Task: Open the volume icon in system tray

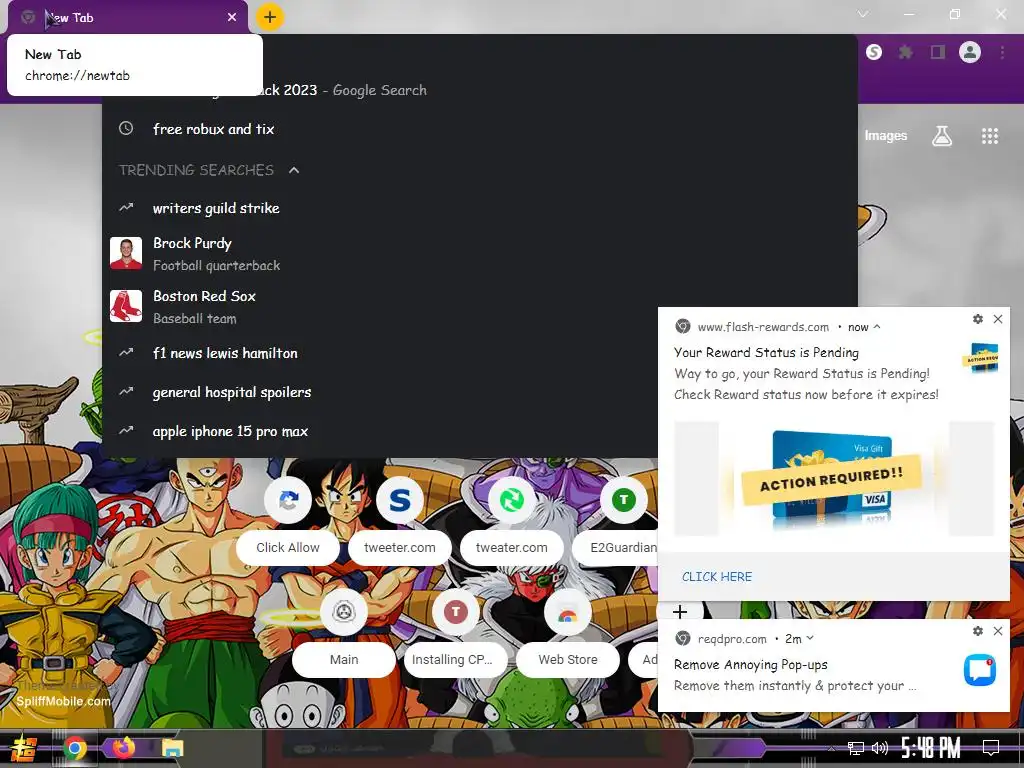Action: [x=880, y=748]
